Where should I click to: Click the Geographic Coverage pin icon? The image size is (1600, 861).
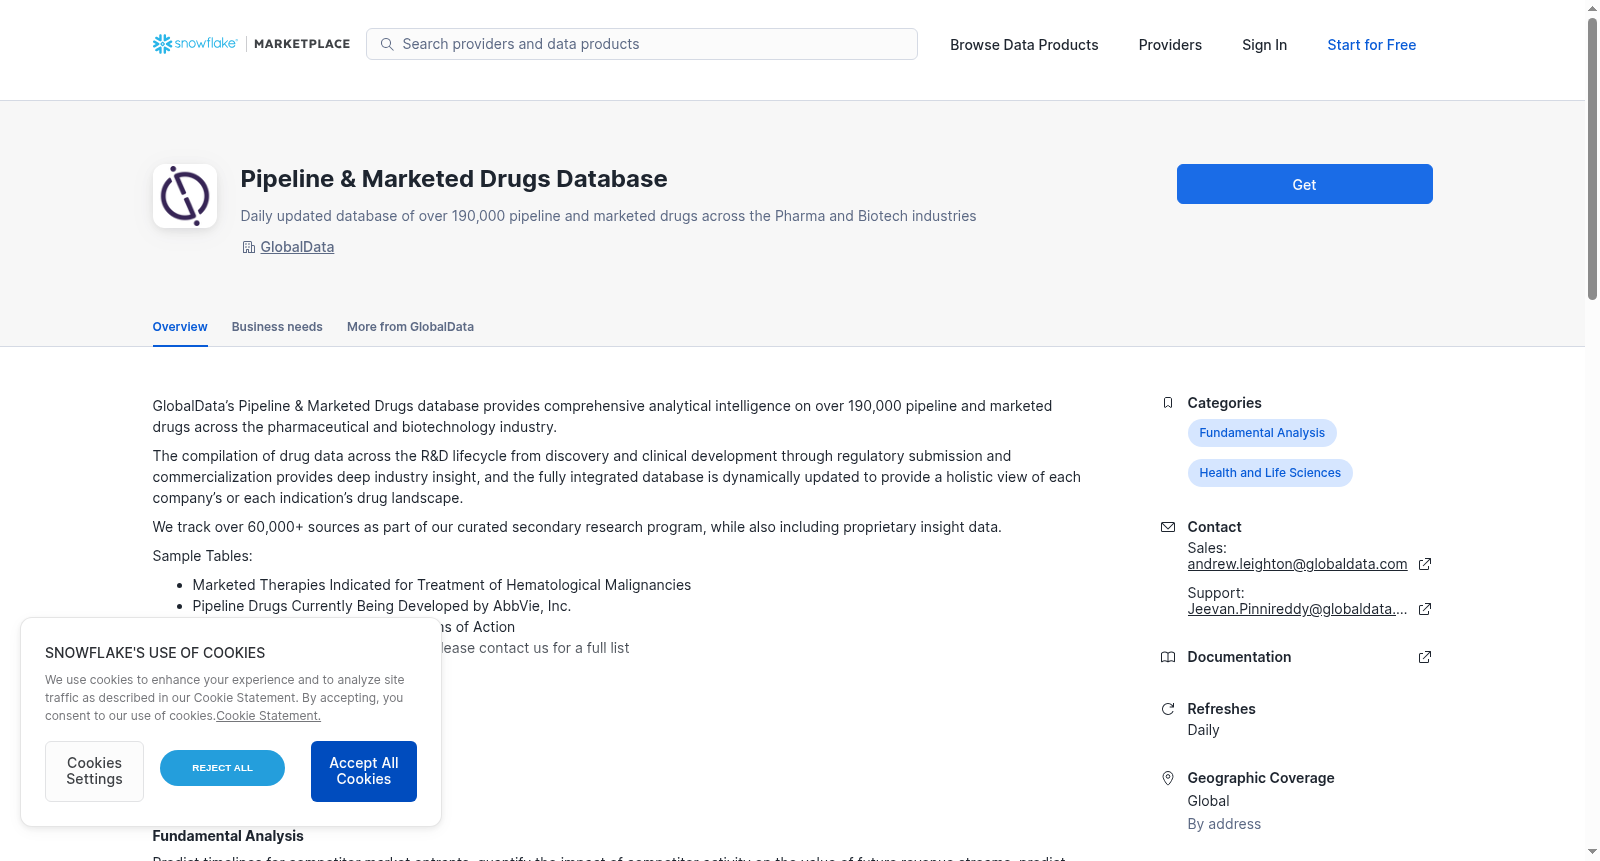1168,778
